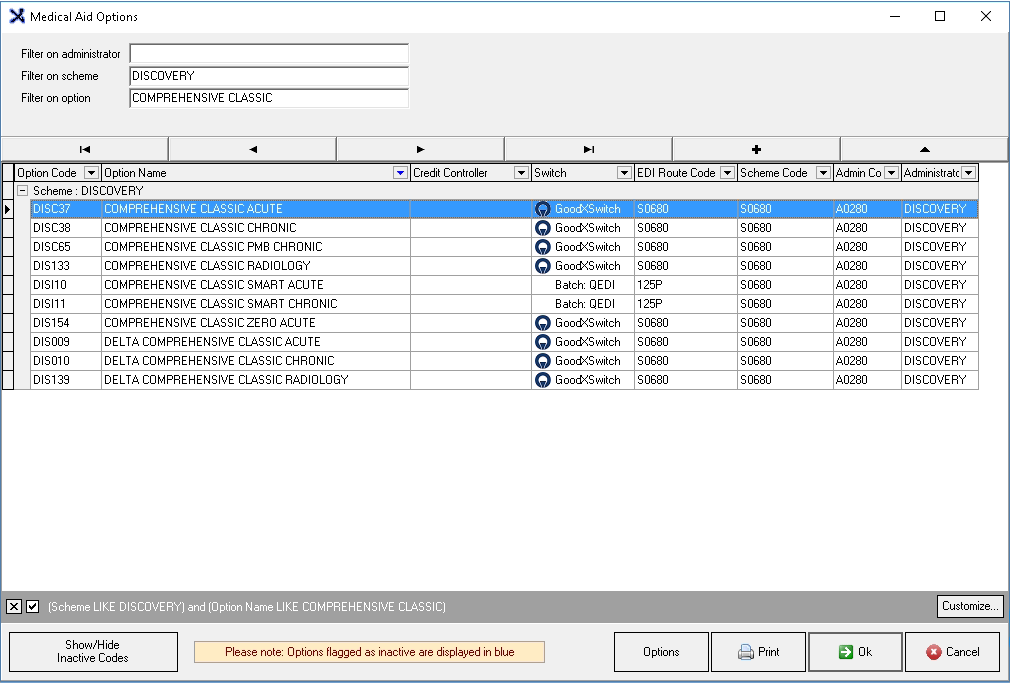Go to first record navigation arrow
The width and height of the screenshot is (1010, 683).
[85, 149]
